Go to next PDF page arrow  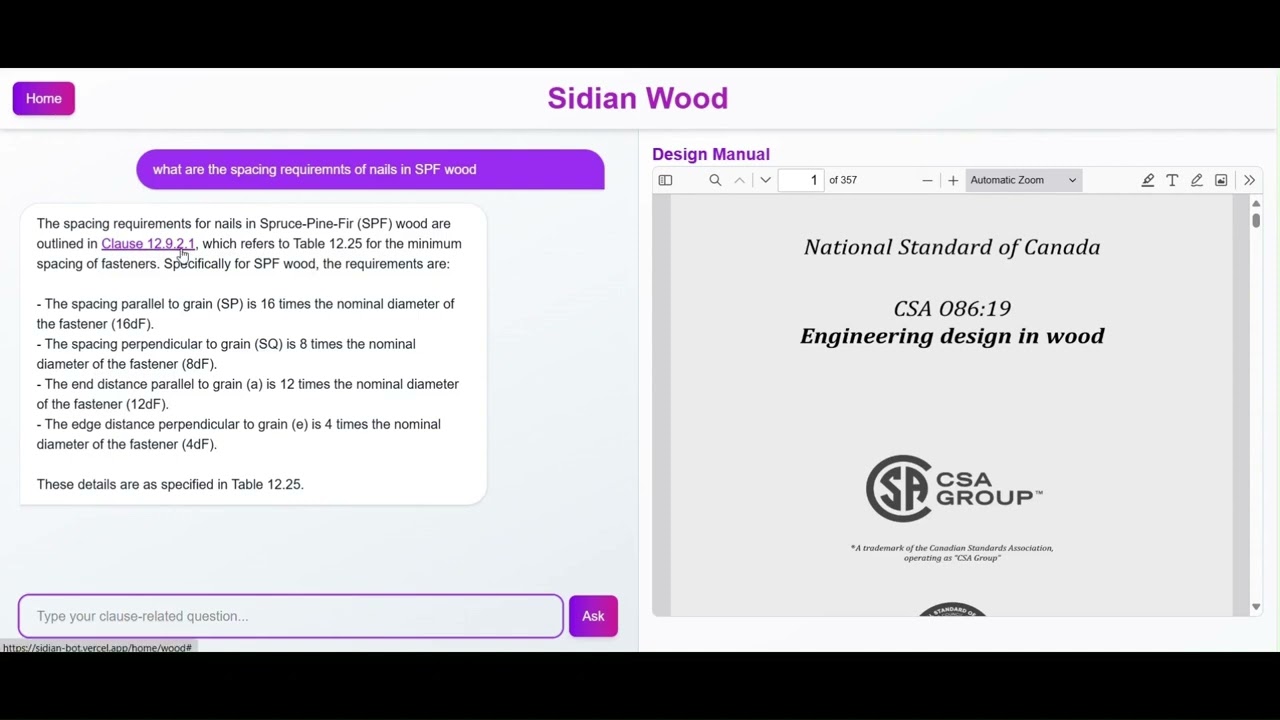coord(766,180)
